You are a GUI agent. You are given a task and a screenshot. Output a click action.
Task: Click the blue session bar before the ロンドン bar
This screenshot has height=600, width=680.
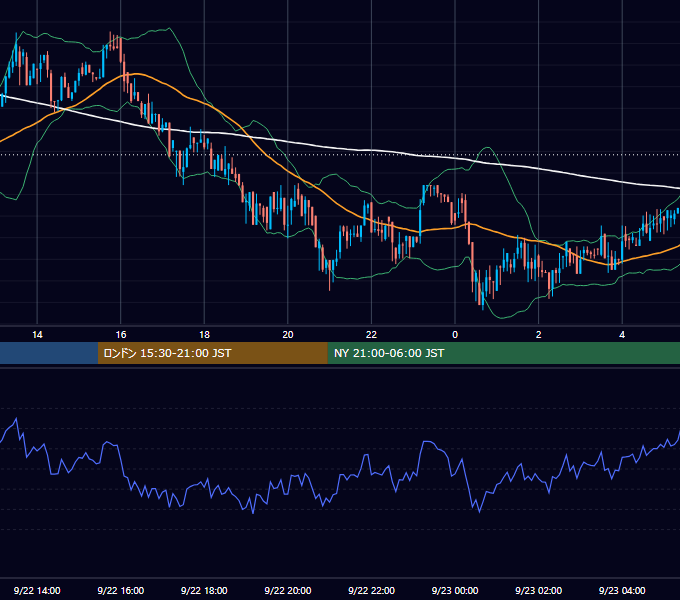click(49, 353)
